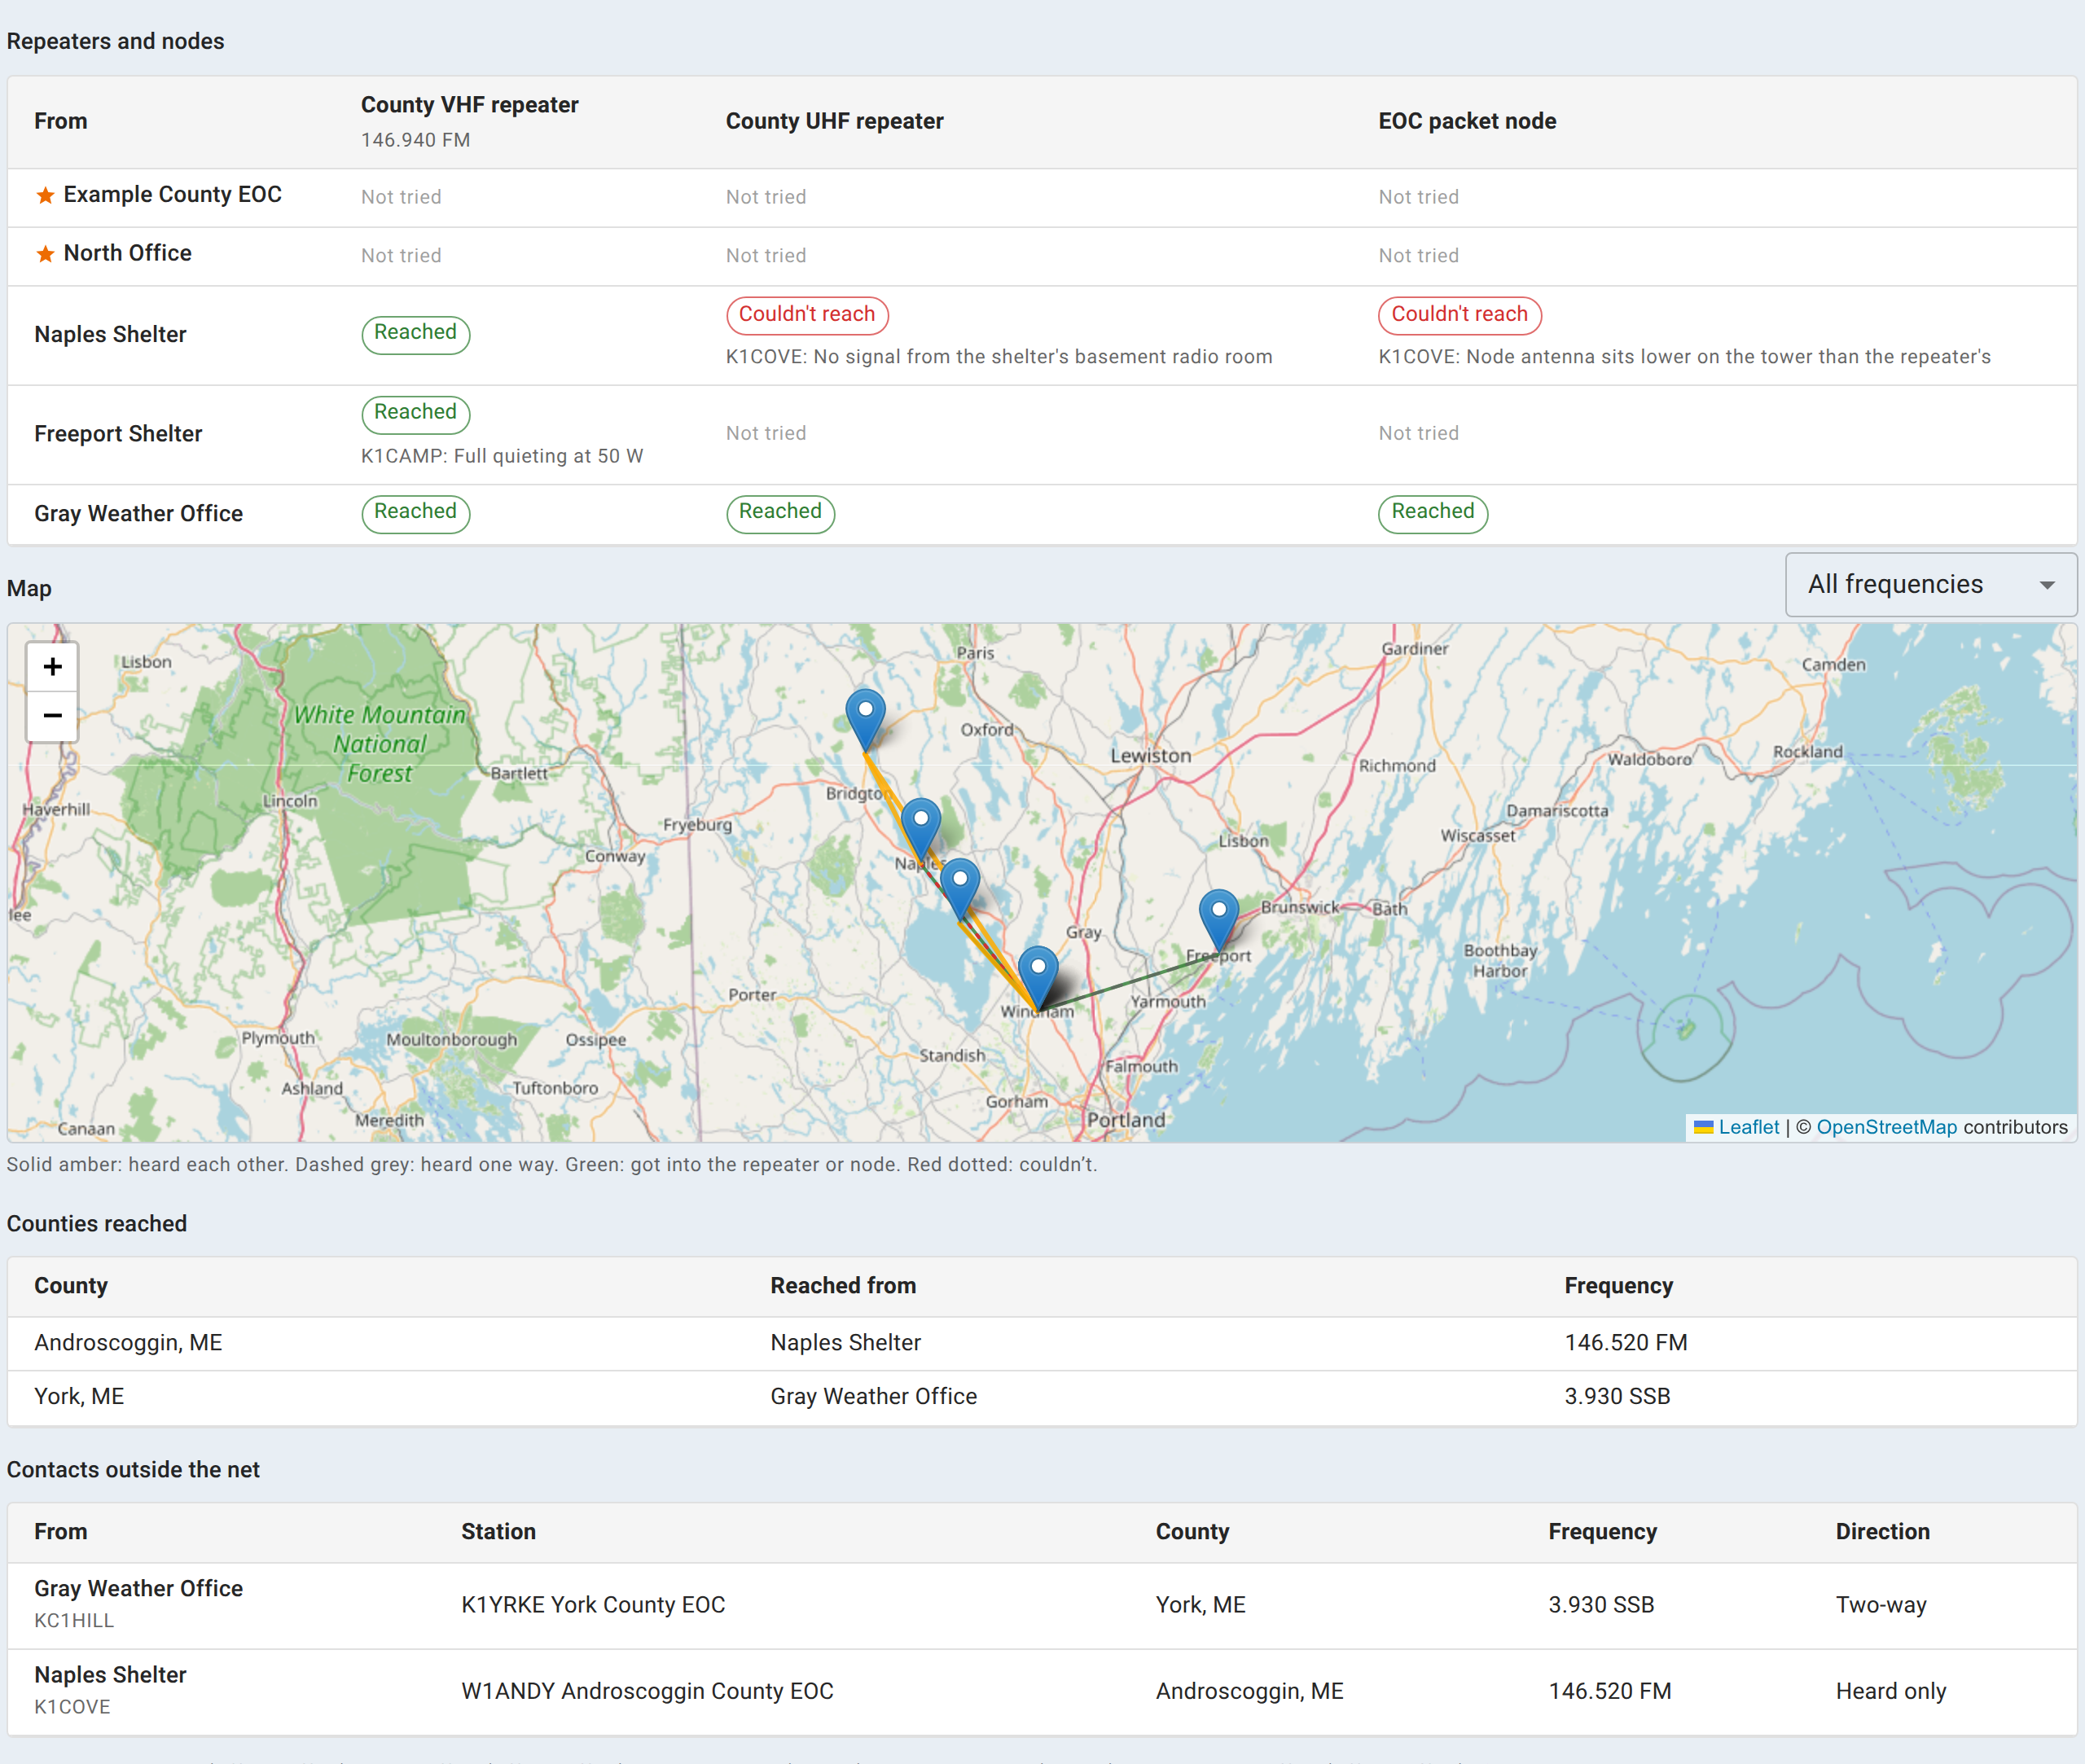2085x1764 pixels.
Task: Click the County UHF repeater column header
Action: click(834, 121)
